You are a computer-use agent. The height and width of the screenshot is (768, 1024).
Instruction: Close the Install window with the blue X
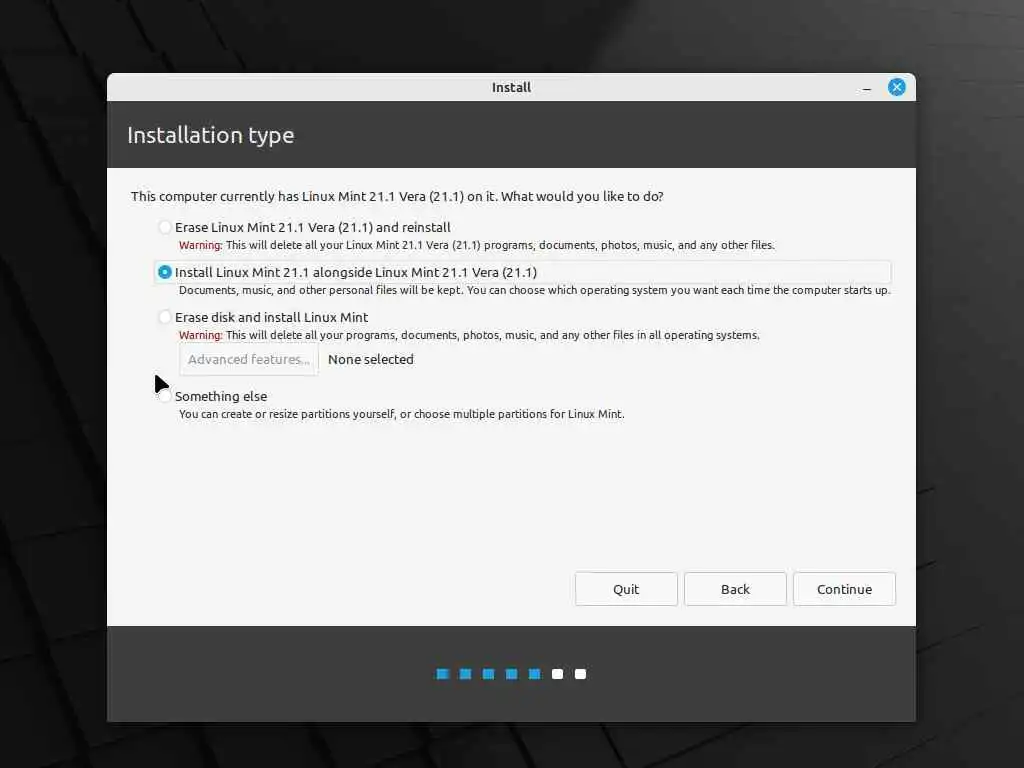click(x=896, y=87)
